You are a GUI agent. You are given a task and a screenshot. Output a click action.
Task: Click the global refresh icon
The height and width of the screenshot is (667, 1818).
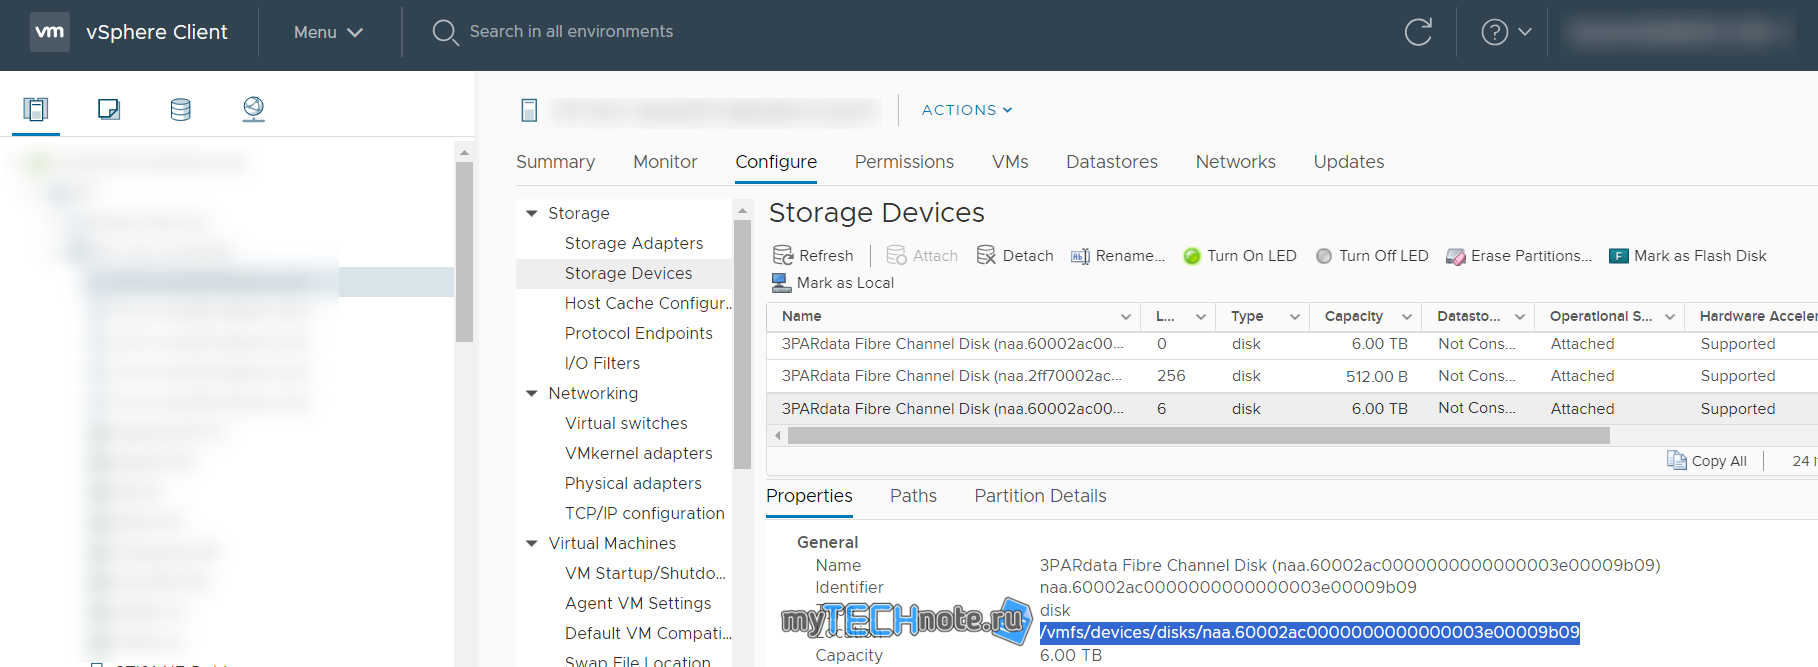pos(1418,32)
